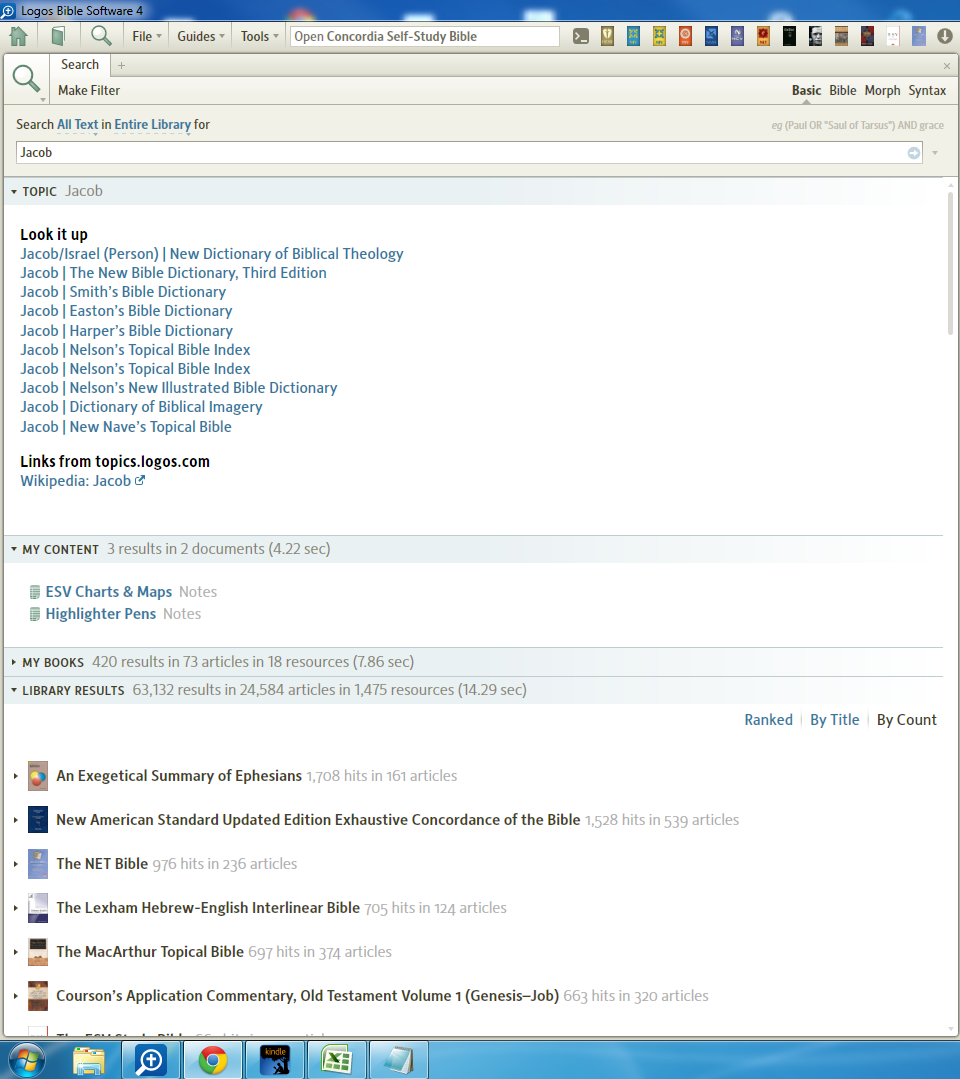This screenshot has height=1079, width=960.
Task: Run search with the blue arrow button
Action: (x=914, y=153)
